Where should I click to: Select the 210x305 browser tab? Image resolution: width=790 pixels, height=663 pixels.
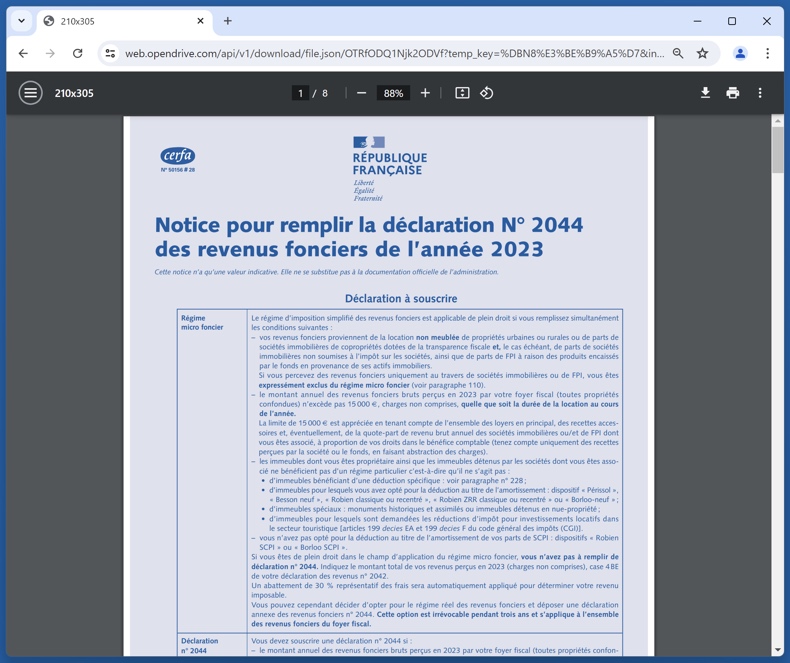(x=124, y=21)
